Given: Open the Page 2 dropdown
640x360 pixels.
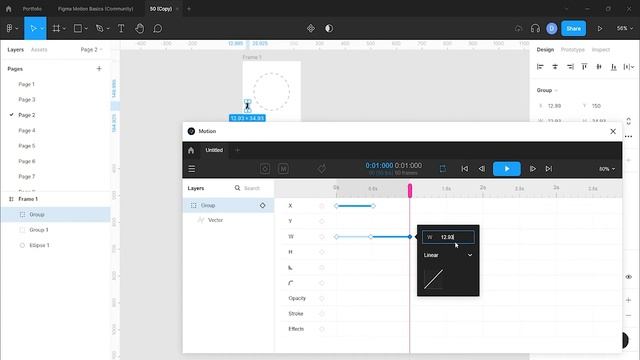Looking at the screenshot, I should click(x=91, y=49).
